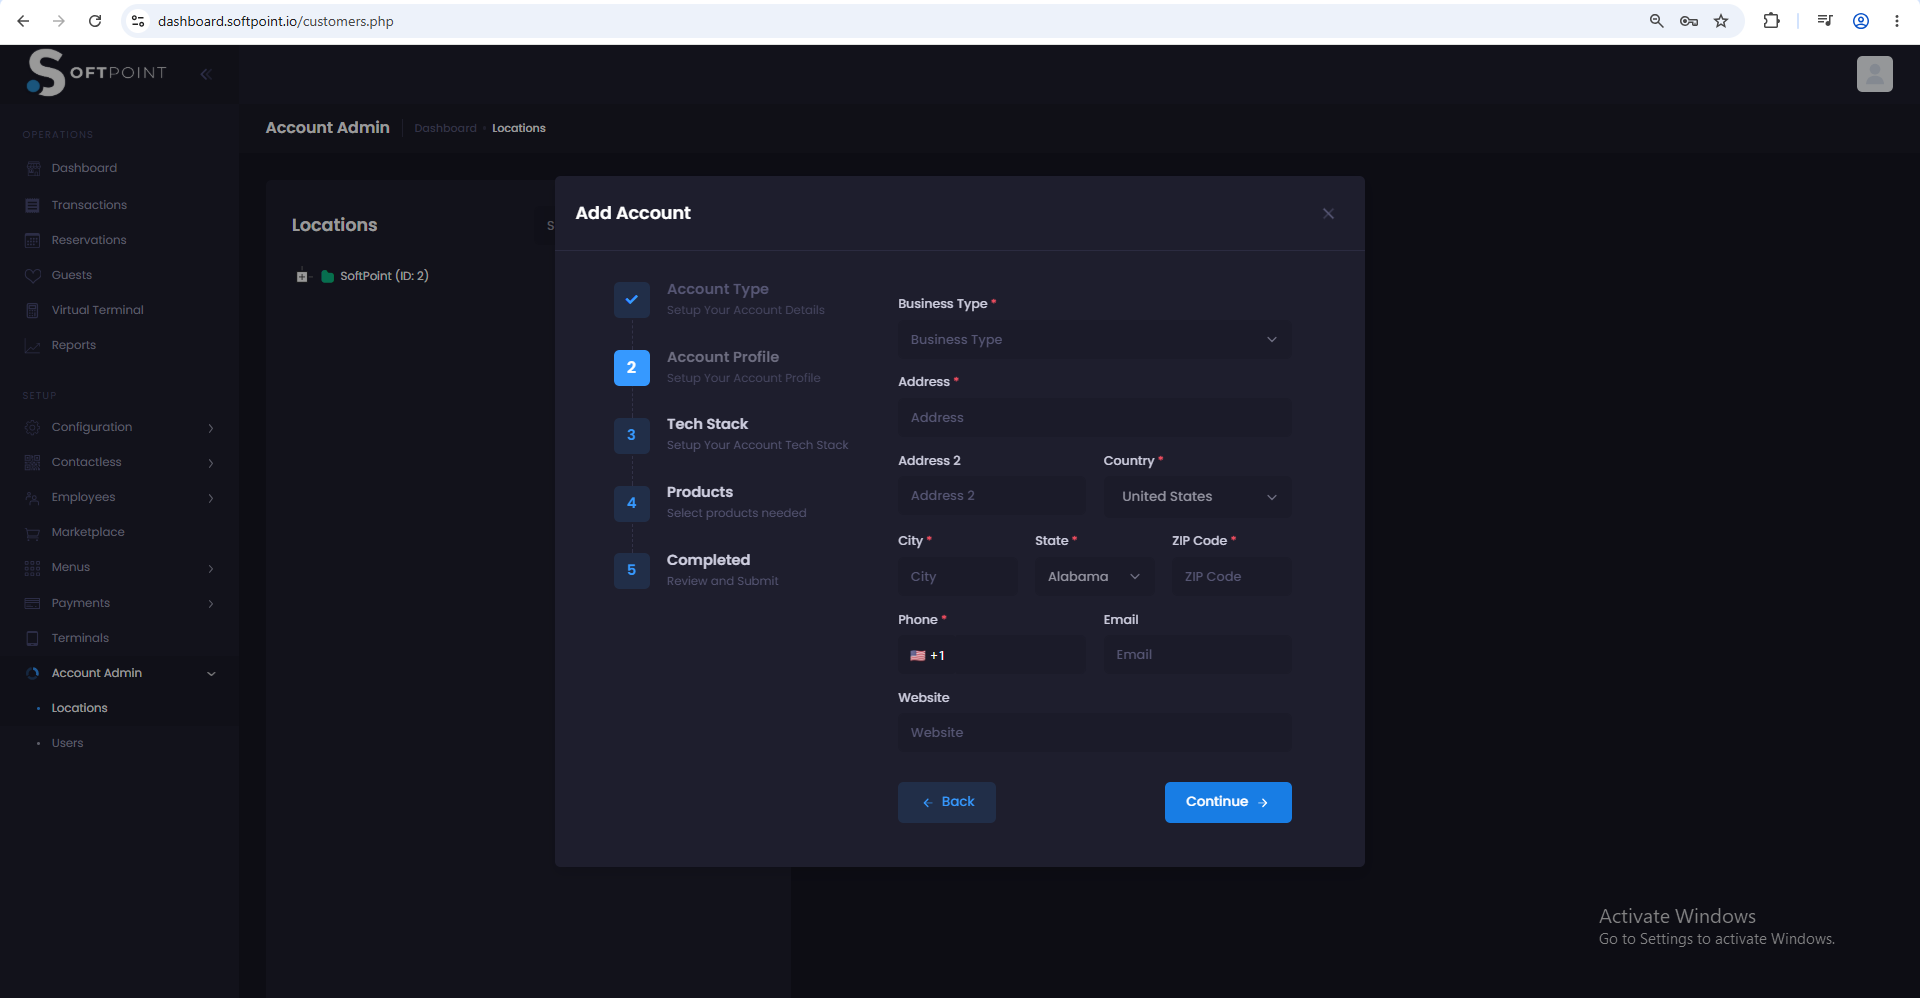
Task: Expand Payments submenu arrow
Action: pyautogui.click(x=211, y=604)
